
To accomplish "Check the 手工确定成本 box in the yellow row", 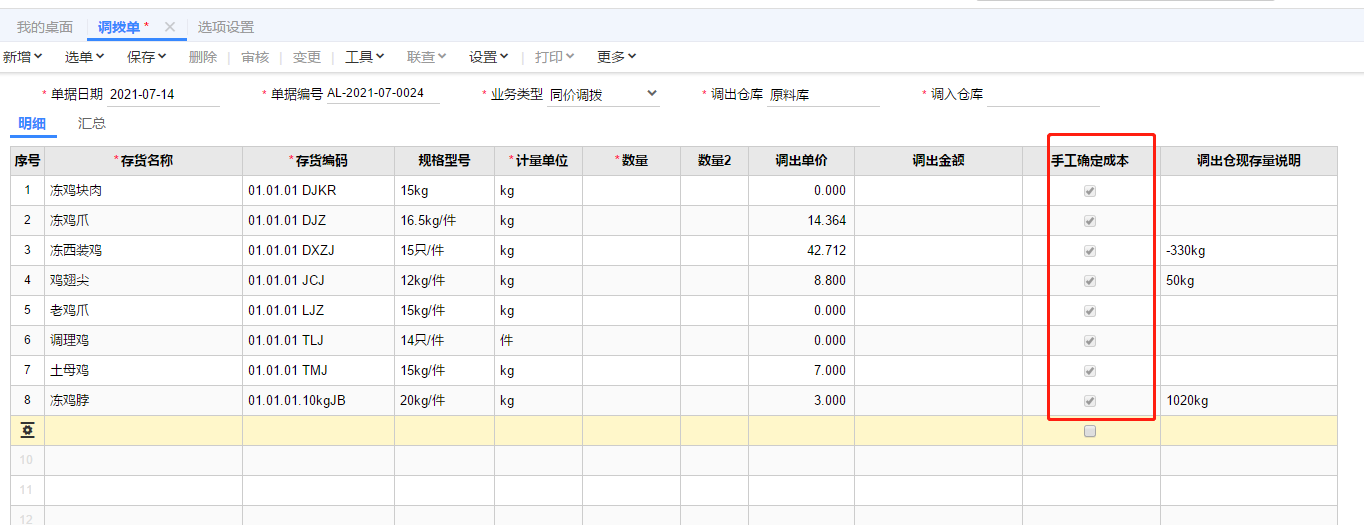I will point(1090,431).
